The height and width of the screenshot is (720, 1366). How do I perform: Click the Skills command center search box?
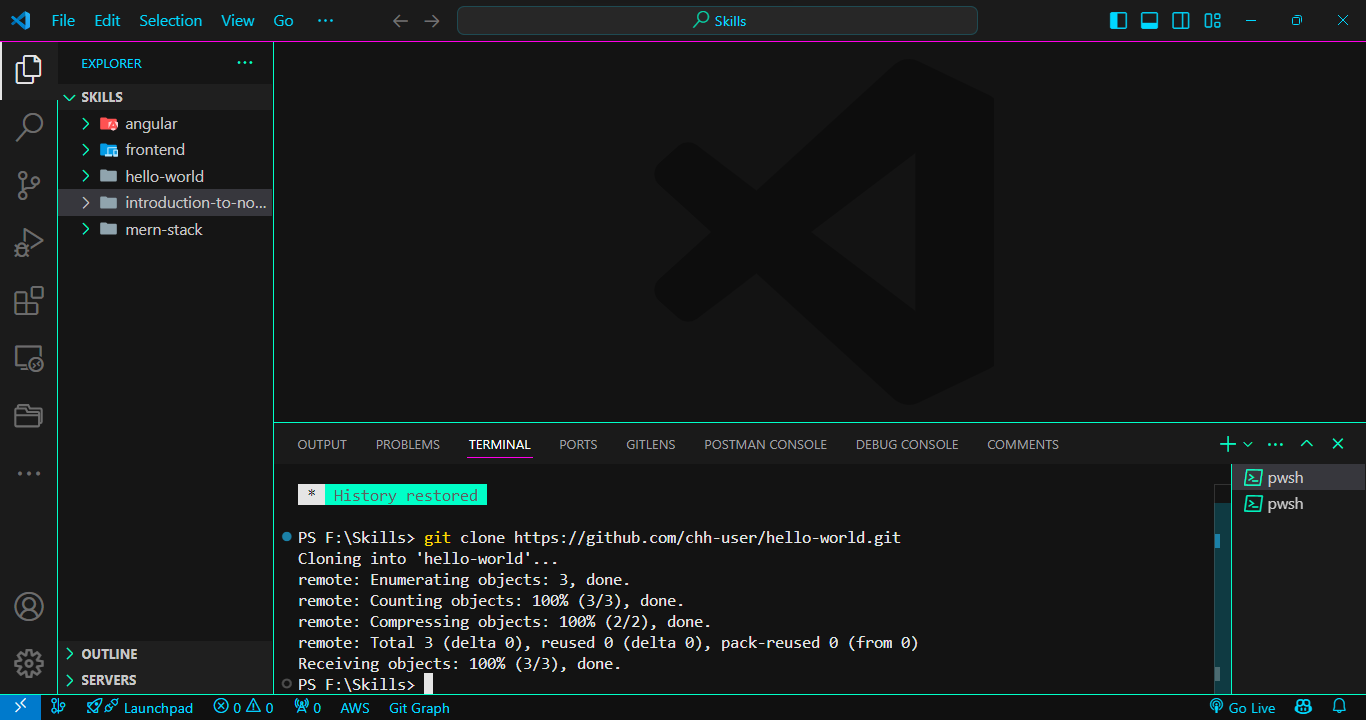pyautogui.click(x=717, y=21)
